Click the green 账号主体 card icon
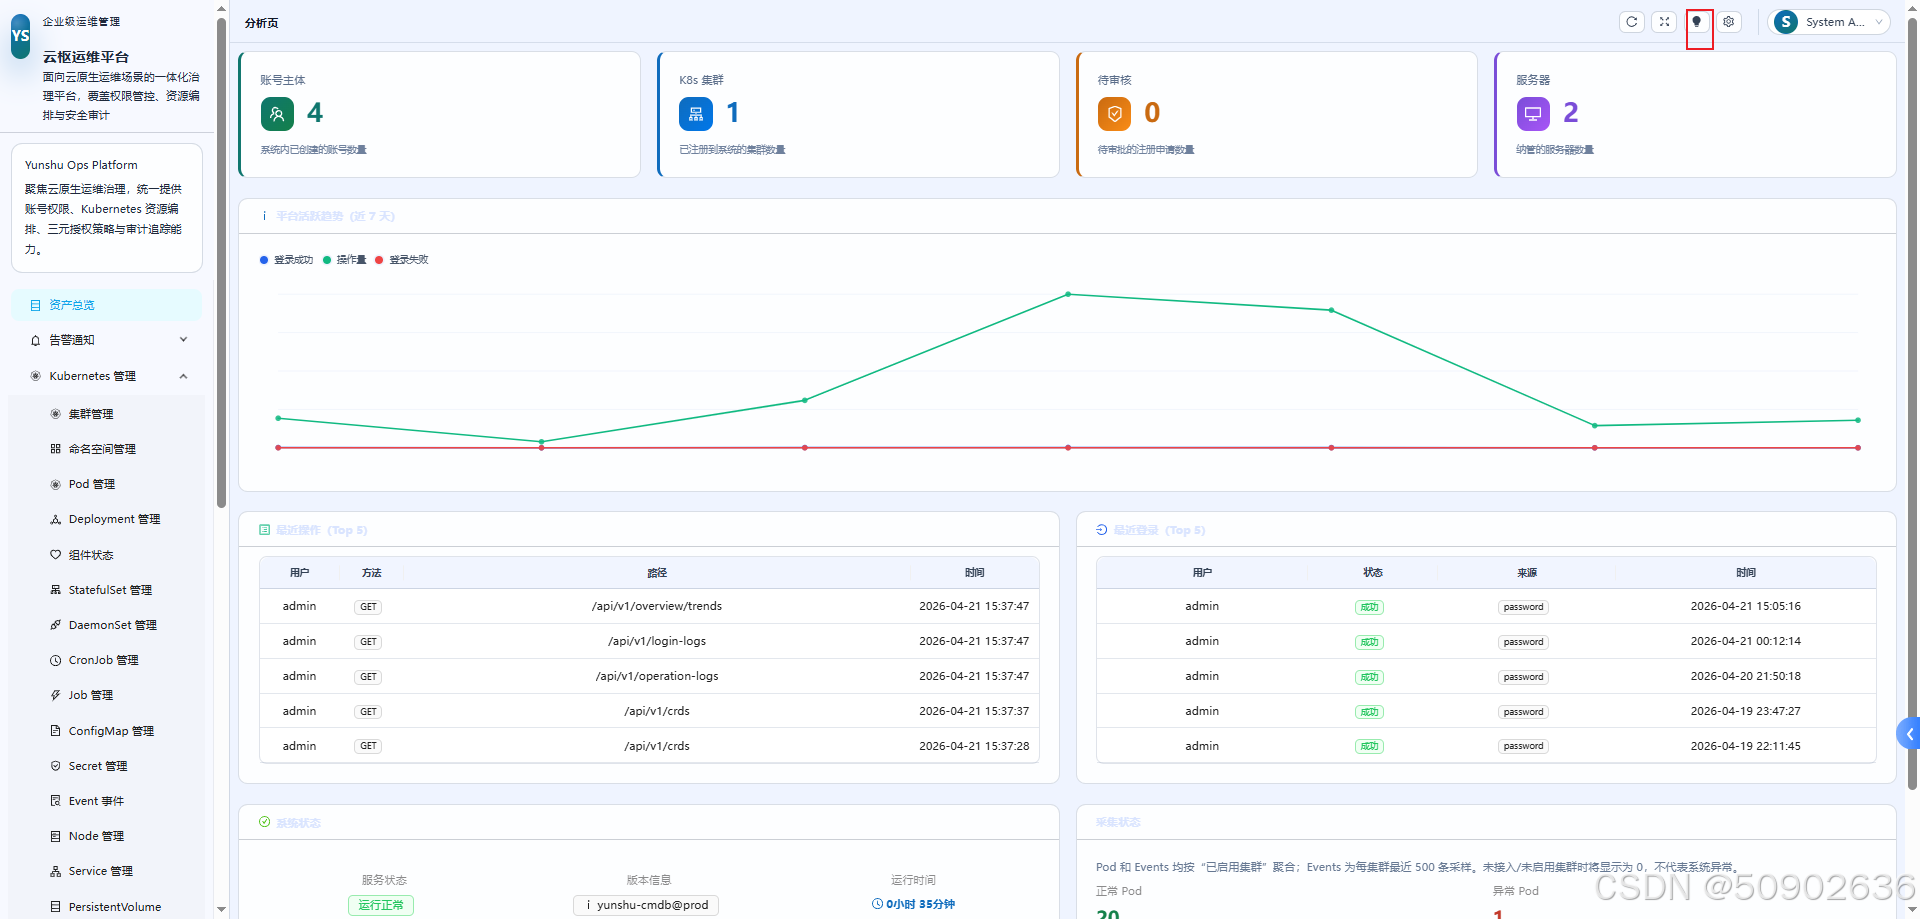This screenshot has width=1920, height=919. coord(277,114)
